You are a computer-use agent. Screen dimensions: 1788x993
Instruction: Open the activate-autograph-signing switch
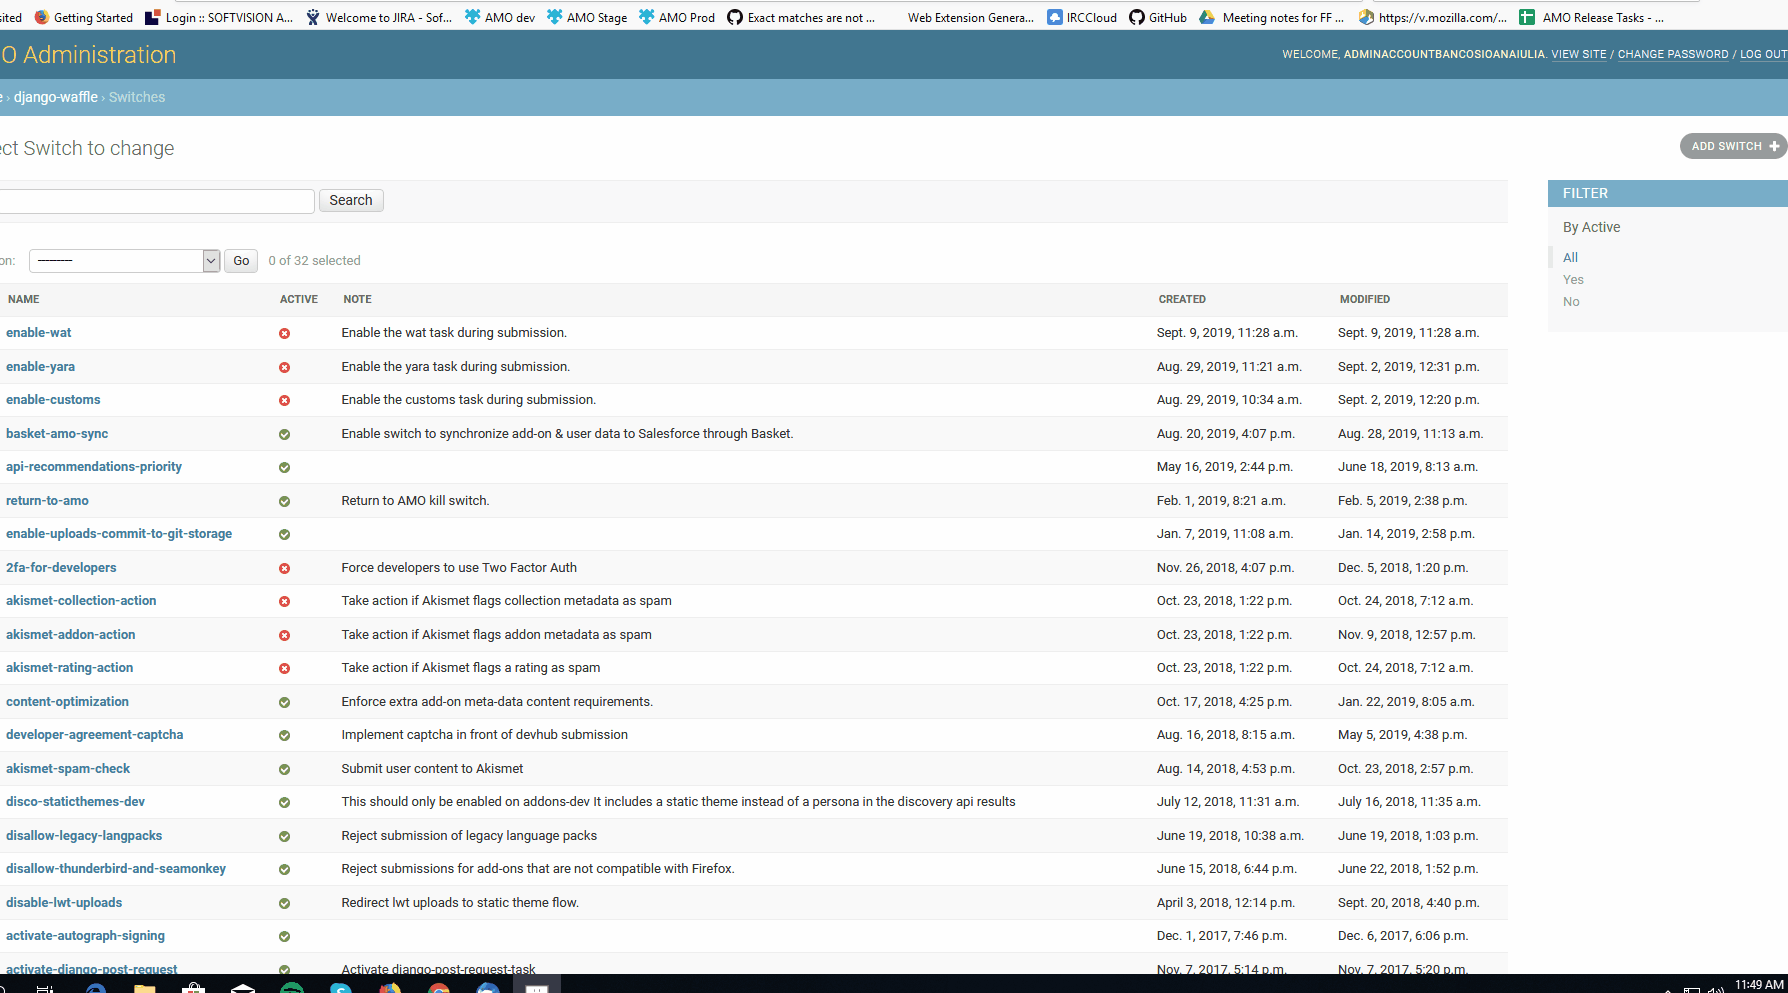click(85, 936)
